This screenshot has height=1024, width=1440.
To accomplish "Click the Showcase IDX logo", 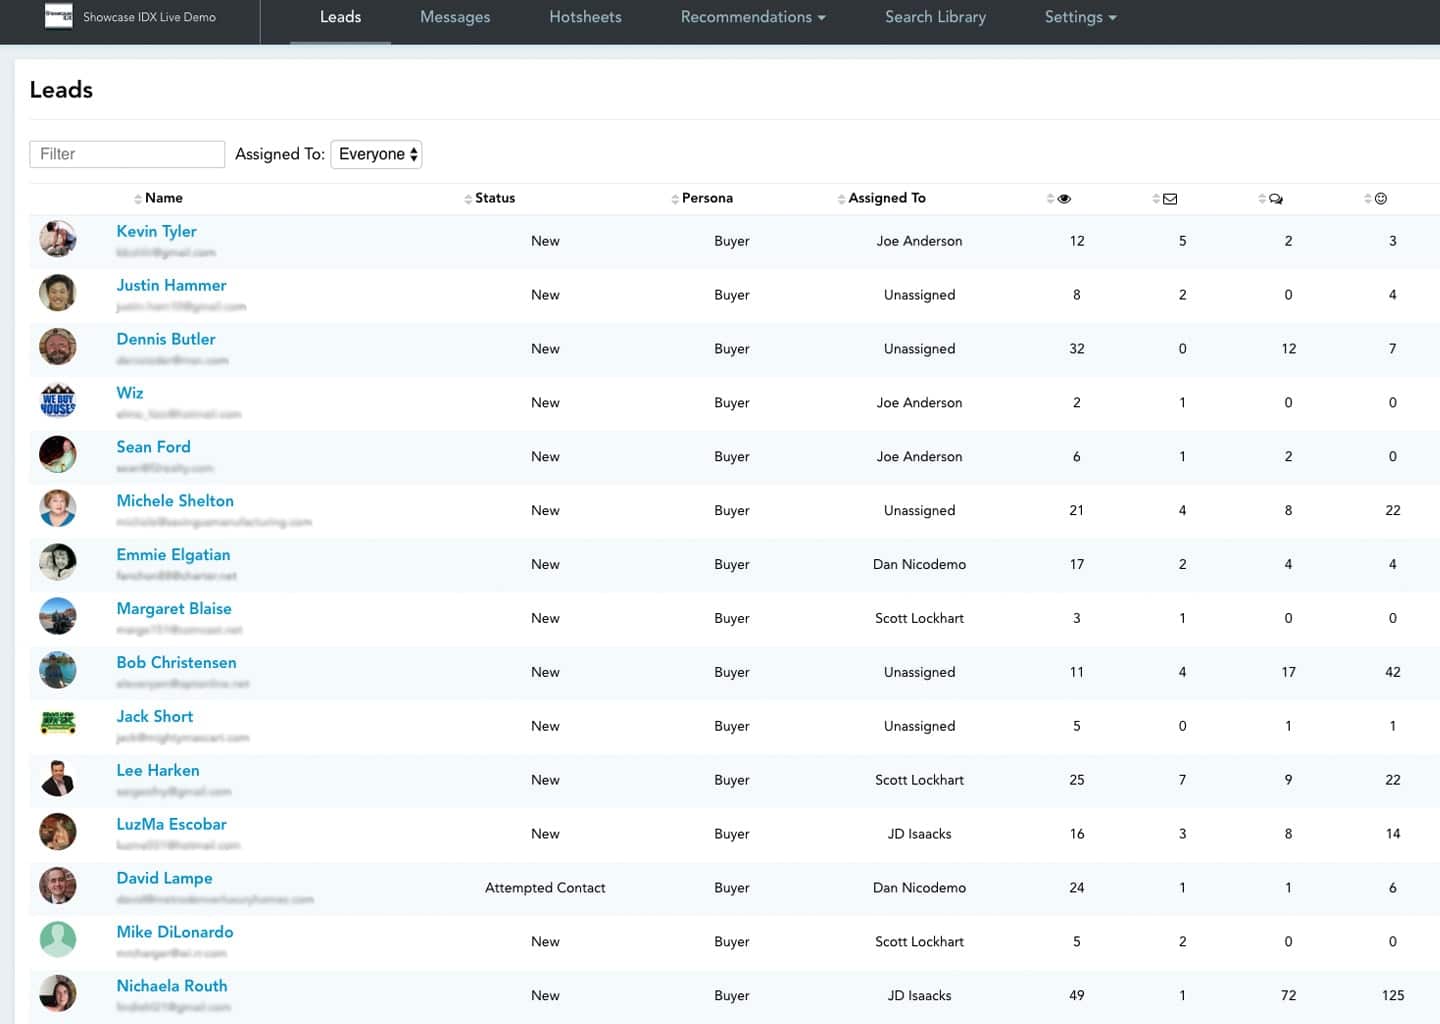I will pos(58,17).
